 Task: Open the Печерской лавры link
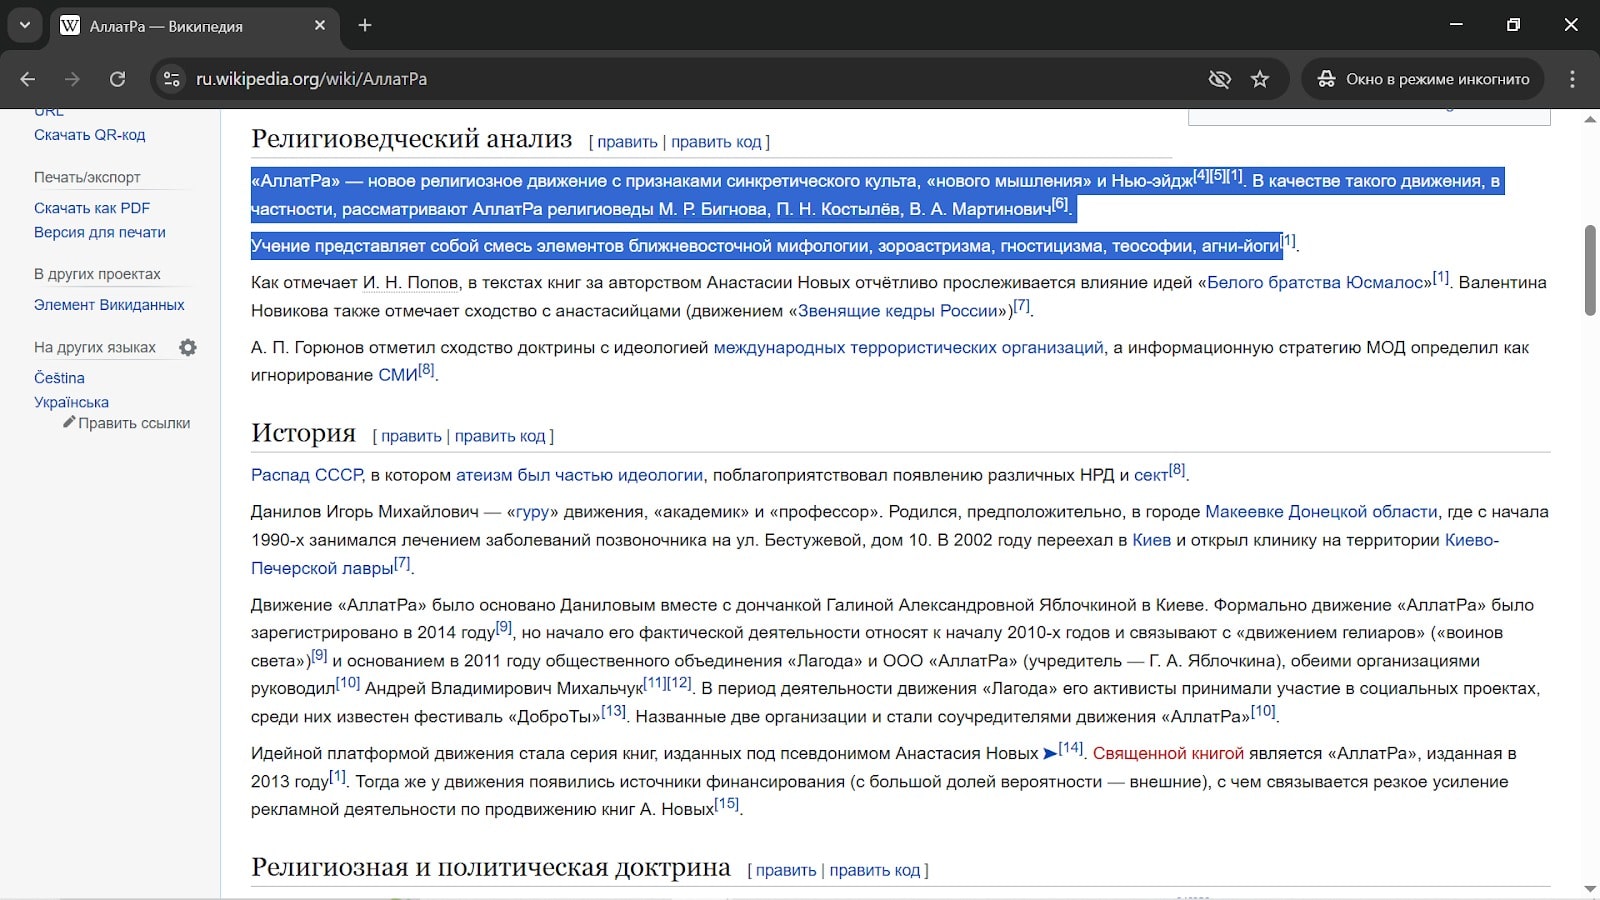tap(322, 568)
